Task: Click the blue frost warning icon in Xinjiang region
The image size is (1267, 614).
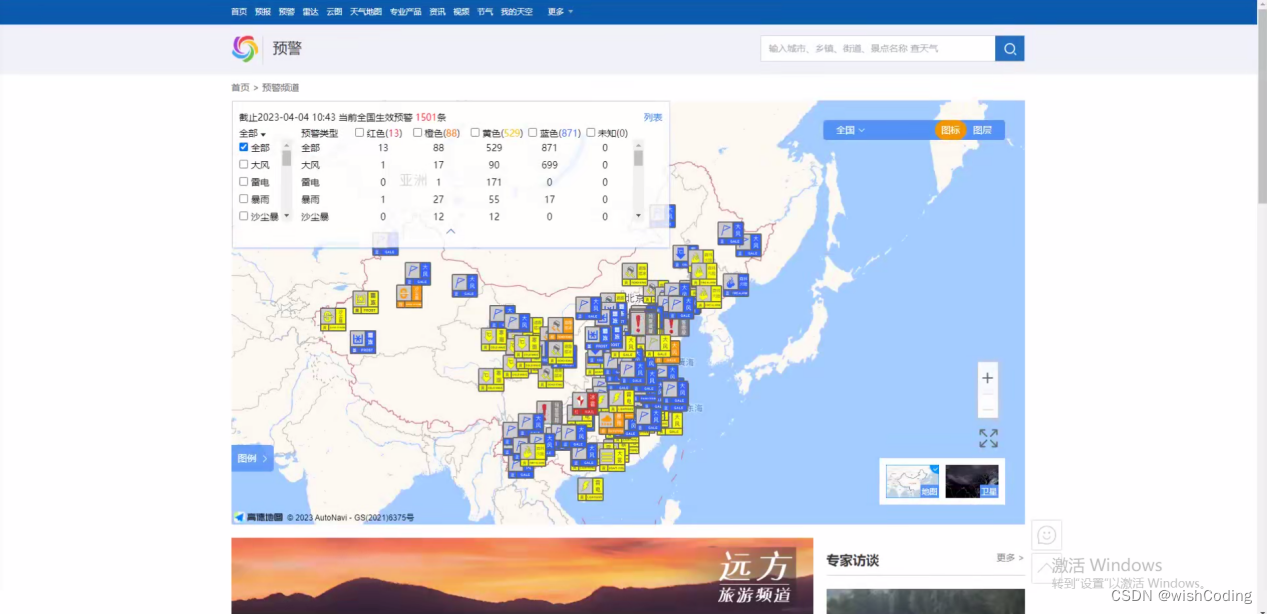Action: pyautogui.click(x=362, y=341)
